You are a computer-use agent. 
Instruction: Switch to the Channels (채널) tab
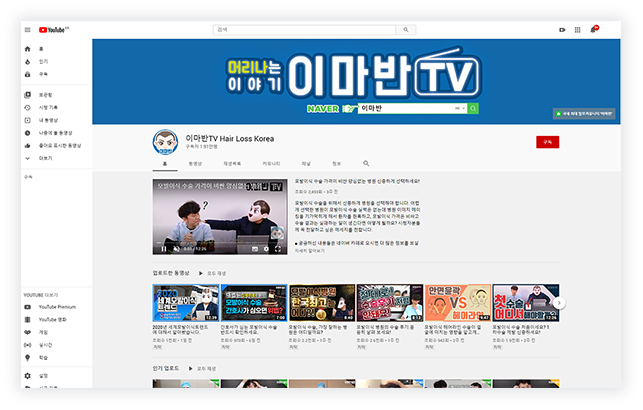[306, 164]
